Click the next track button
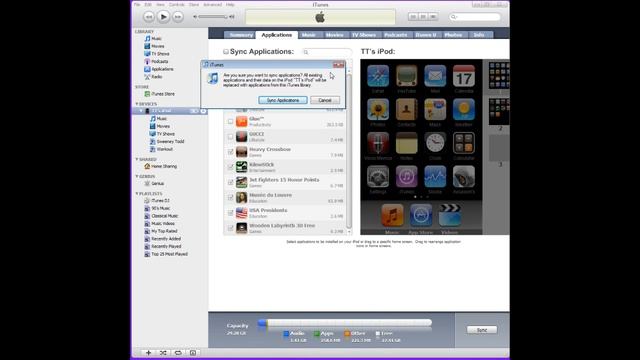 pos(178,17)
